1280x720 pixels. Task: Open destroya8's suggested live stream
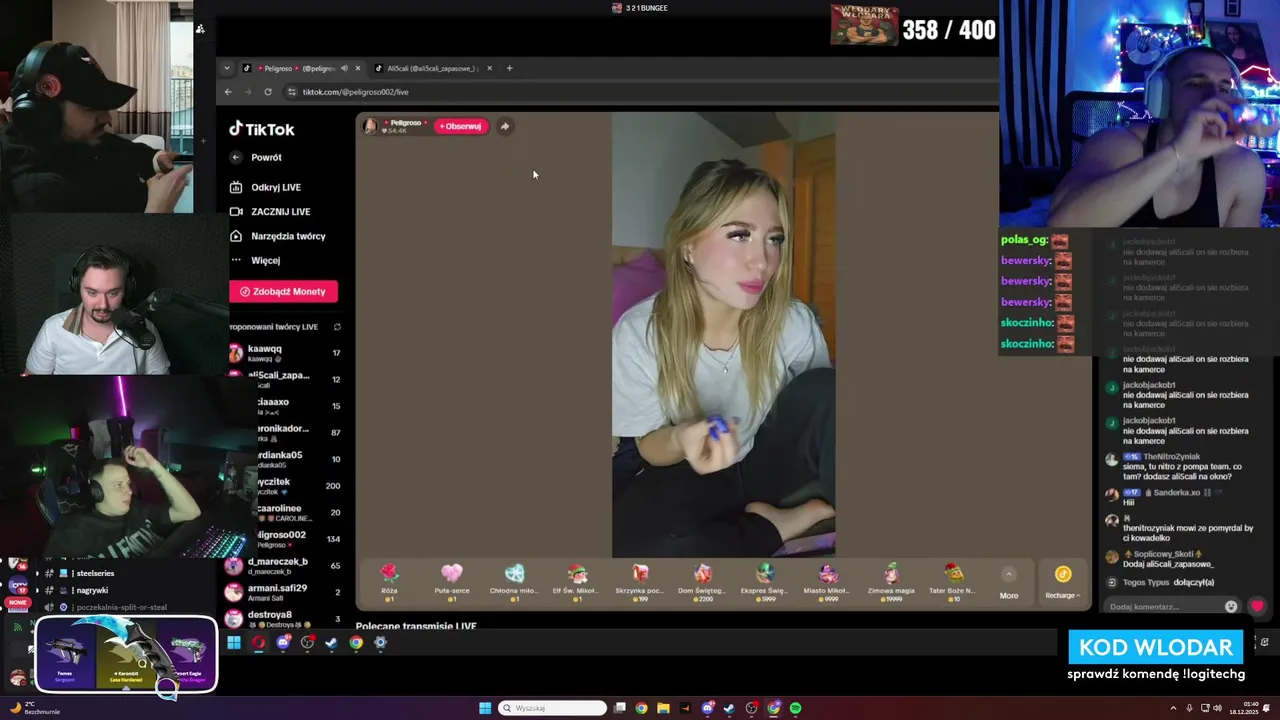point(285,618)
